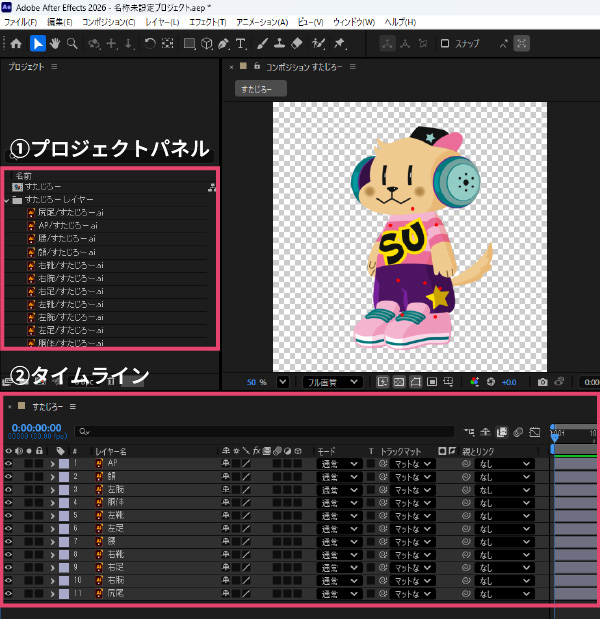Click the label color swatch of 尻尾 layer

tap(64, 594)
